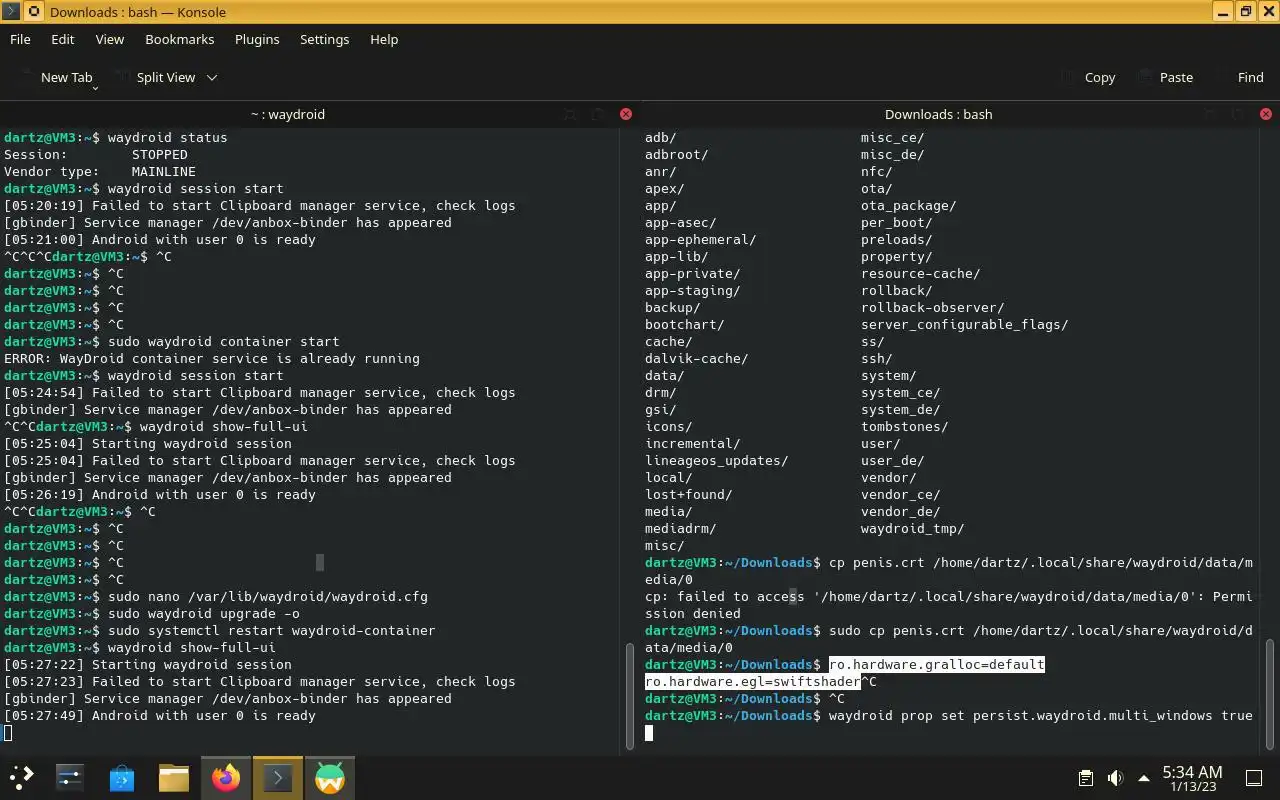Click 'mediadrm/' directory entry
1280x800 pixels.
pos(681,528)
